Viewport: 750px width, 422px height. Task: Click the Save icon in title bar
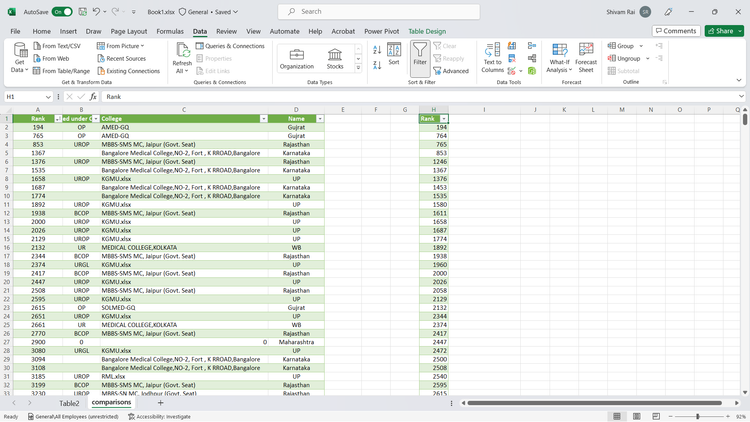[83, 11]
